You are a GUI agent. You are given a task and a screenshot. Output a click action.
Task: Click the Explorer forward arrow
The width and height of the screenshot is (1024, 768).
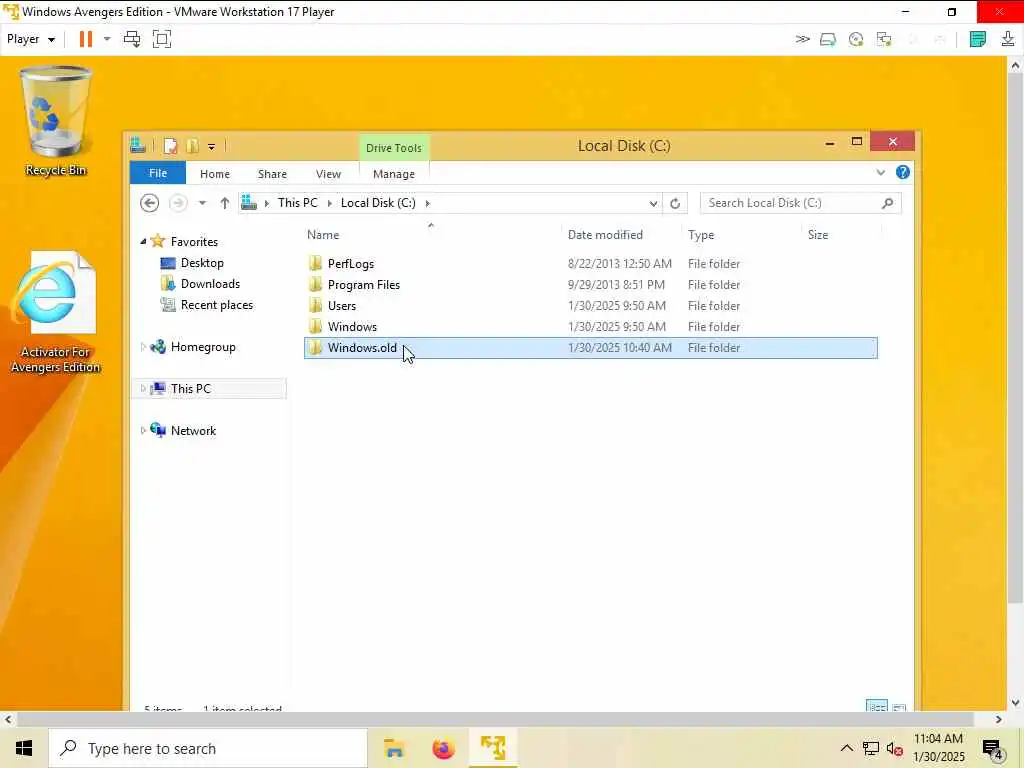click(178, 203)
